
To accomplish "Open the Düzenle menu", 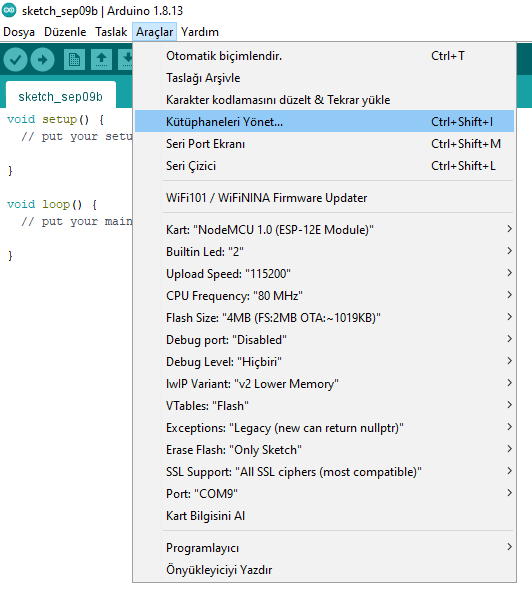I will pyautogui.click(x=65, y=32).
